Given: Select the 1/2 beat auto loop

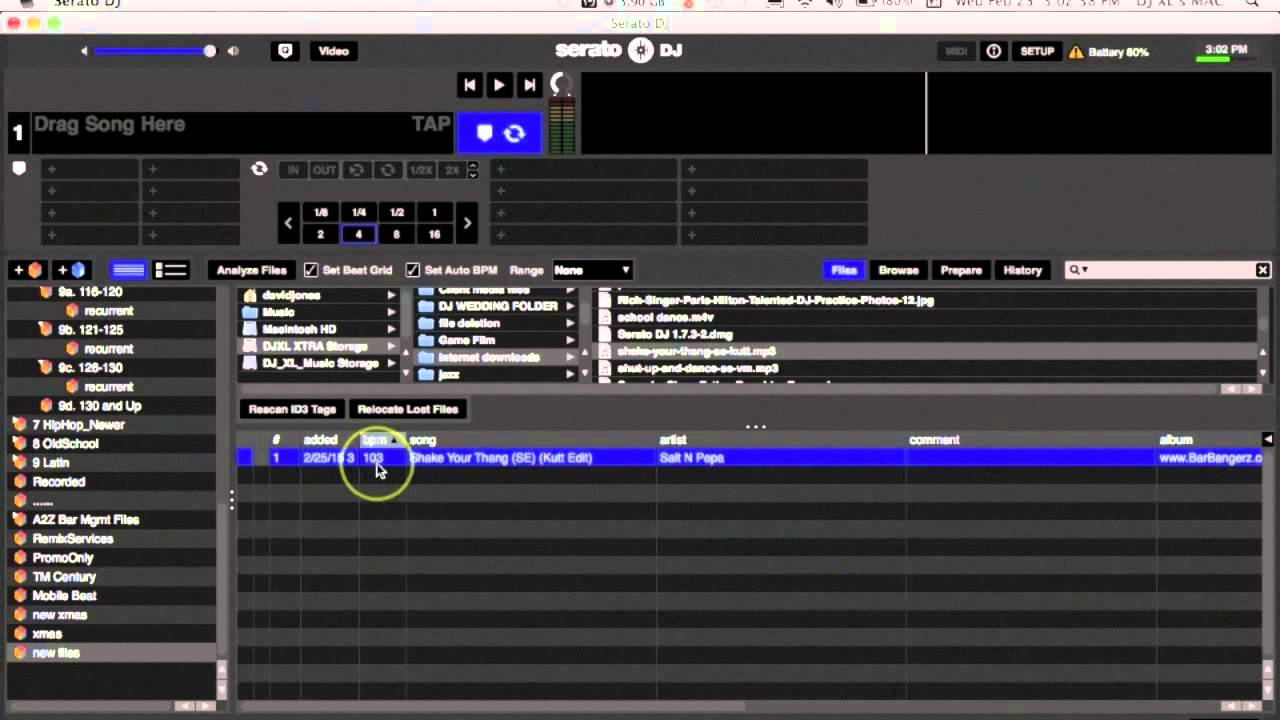Looking at the screenshot, I should coord(397,213).
